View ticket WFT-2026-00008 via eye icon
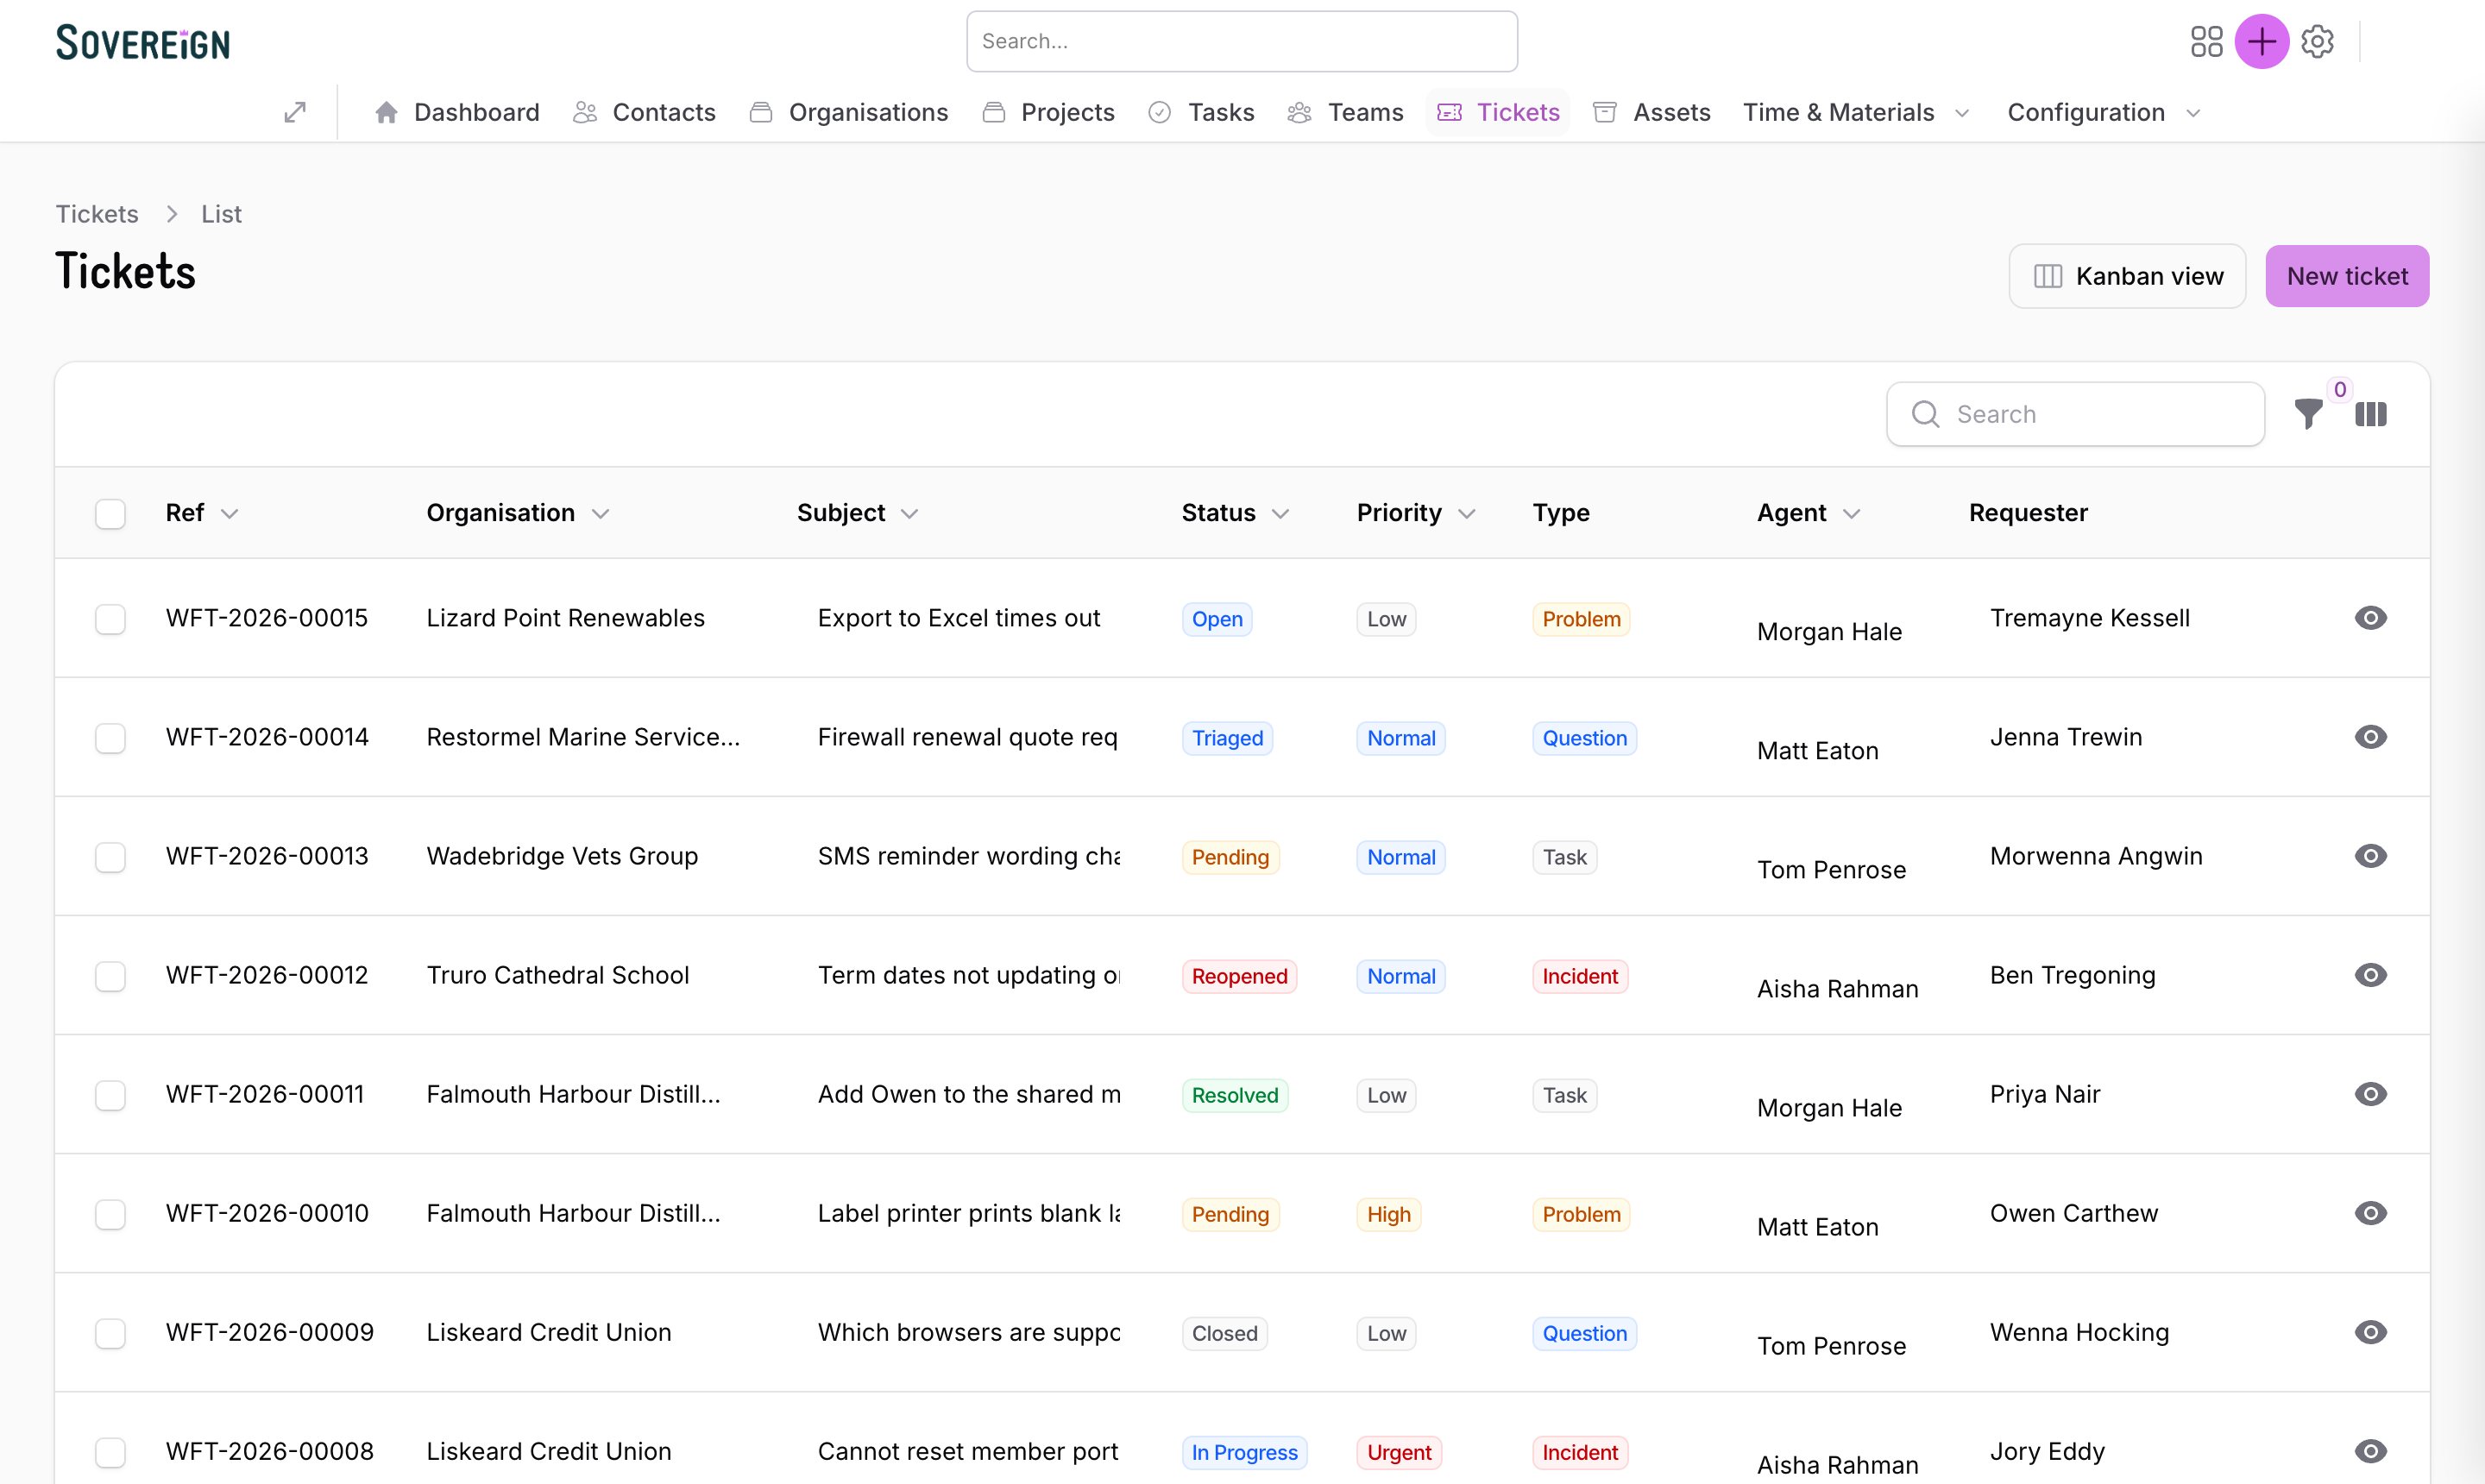Screen dimensions: 2485x1484 tap(2371, 1451)
